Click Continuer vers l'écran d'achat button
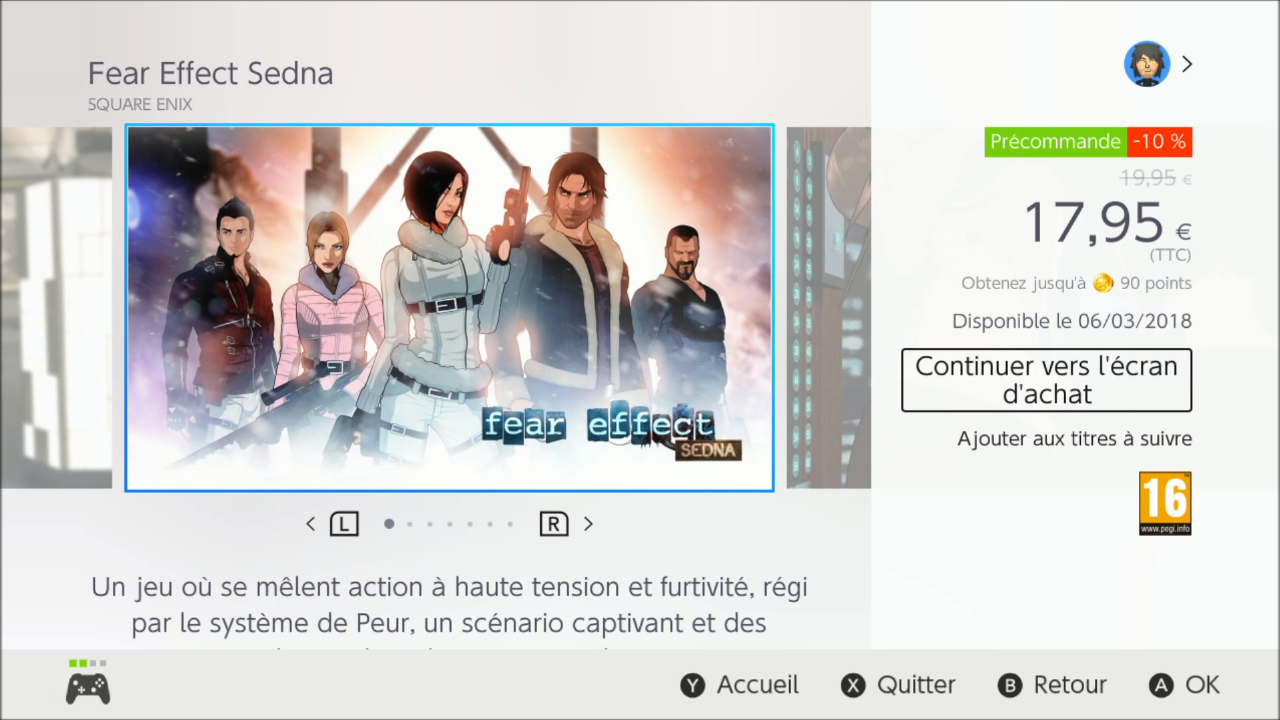The image size is (1280, 720). tap(1046, 380)
